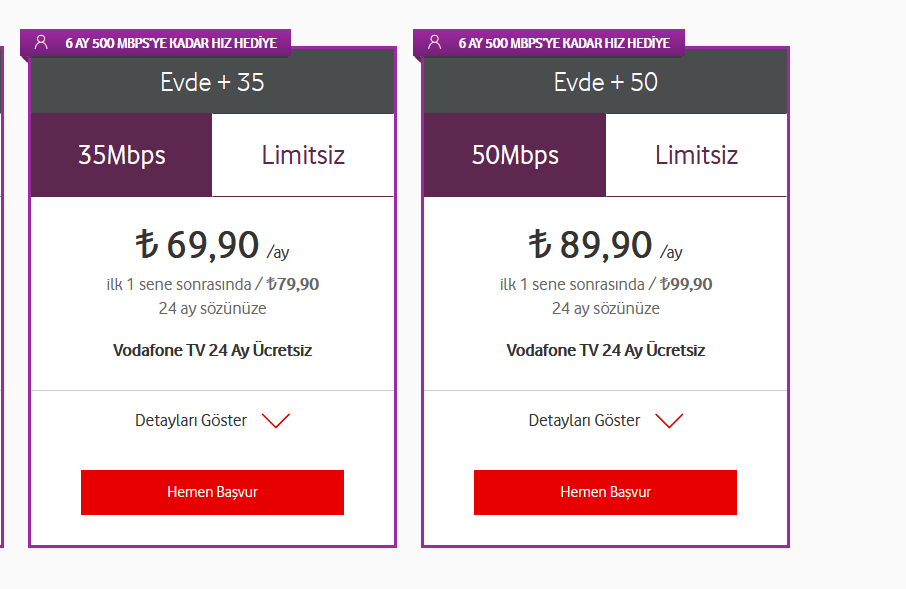This screenshot has width=906, height=589.
Task: Click the Evde + 50 card header
Action: tap(606, 82)
